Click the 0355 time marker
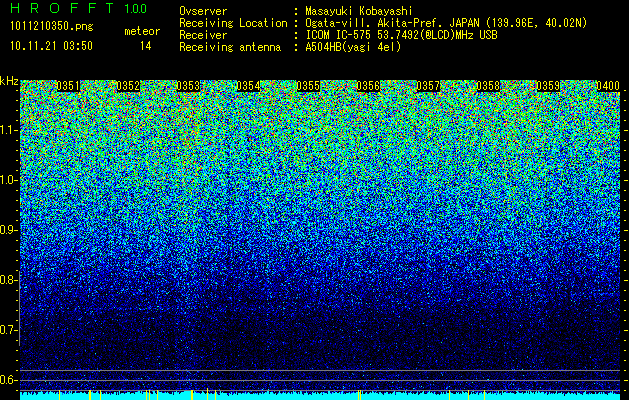Image resolution: width=629 pixels, height=400 pixels. click(x=308, y=86)
